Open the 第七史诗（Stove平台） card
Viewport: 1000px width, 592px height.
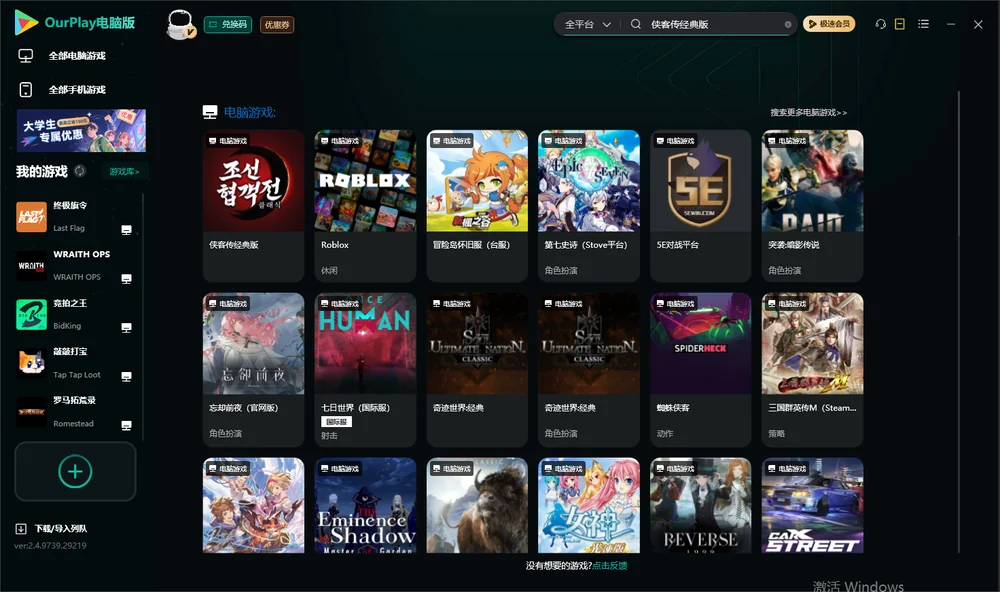click(x=589, y=205)
